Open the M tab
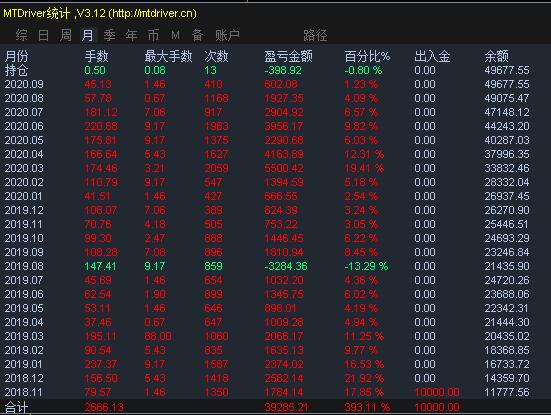This screenshot has height=415, width=551. click(x=175, y=35)
